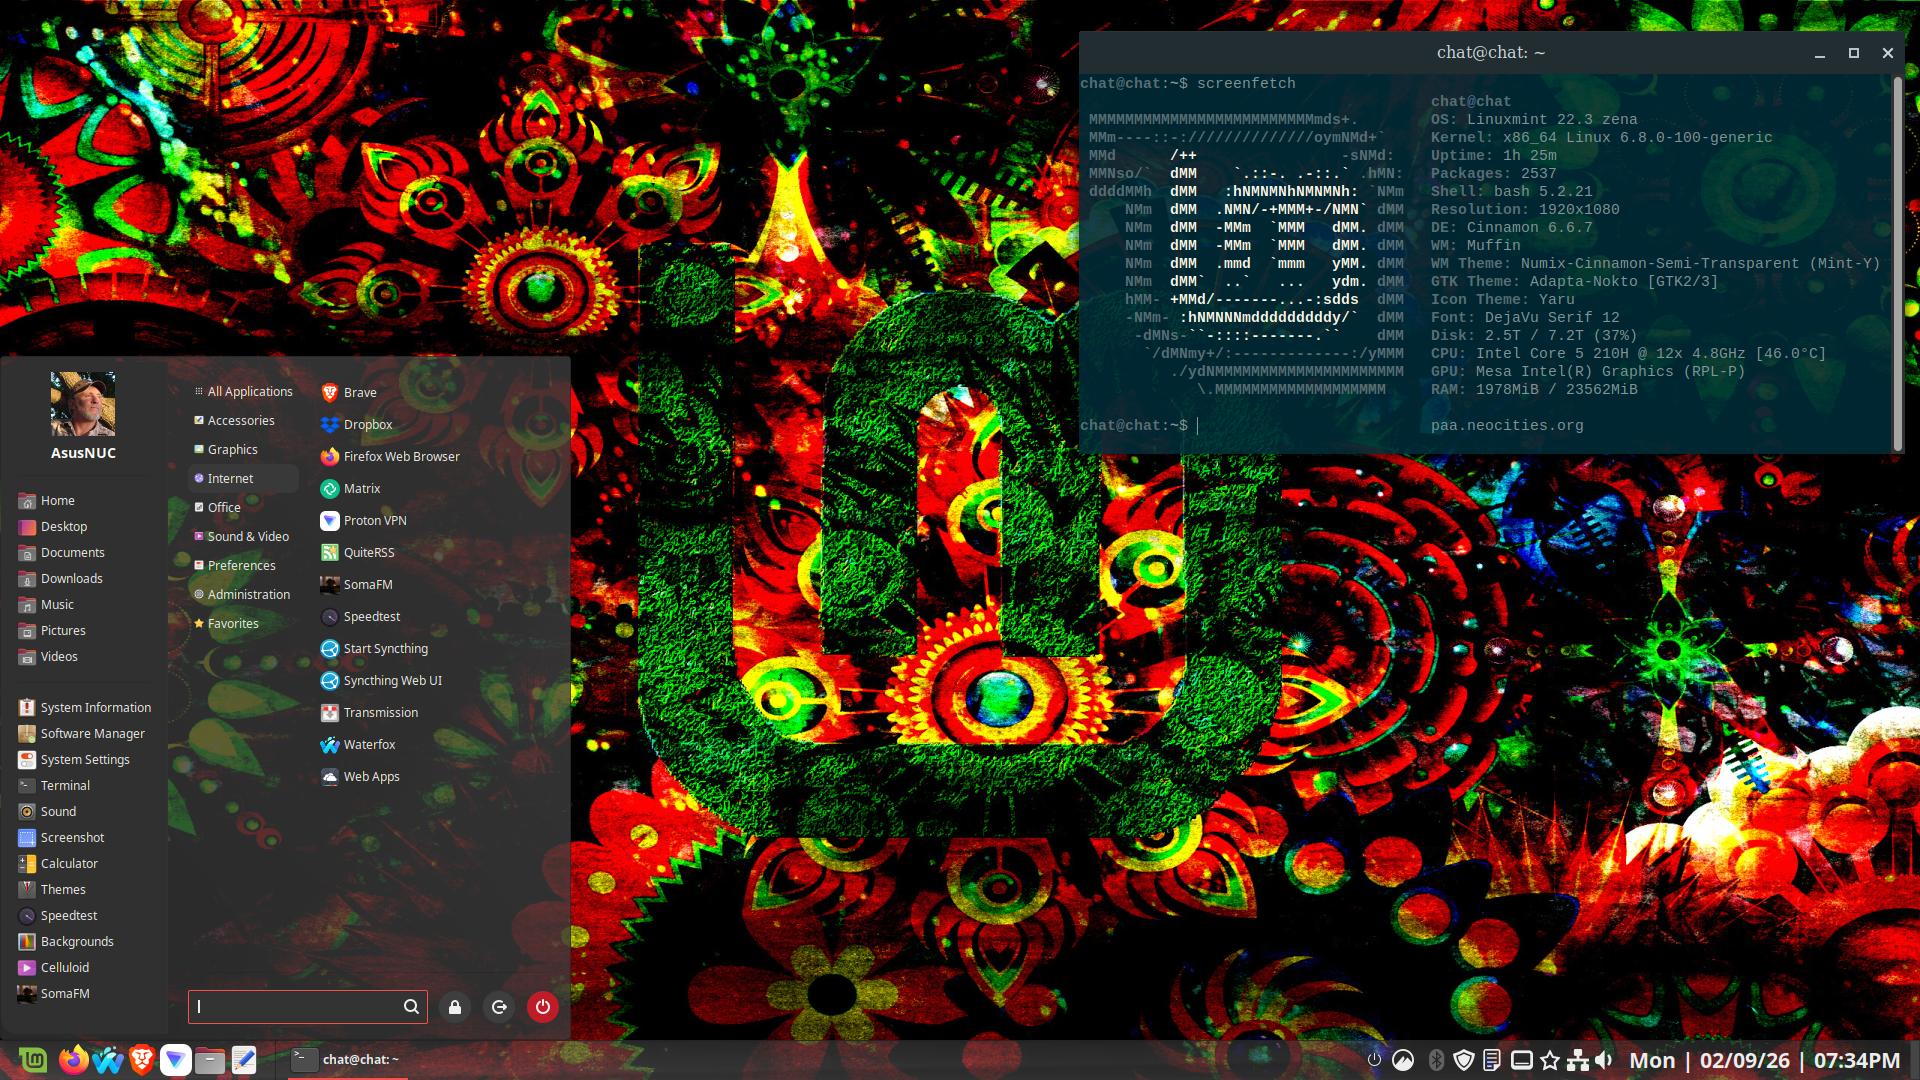Click the date and time calendar applet

pyautogui.click(x=1764, y=1060)
